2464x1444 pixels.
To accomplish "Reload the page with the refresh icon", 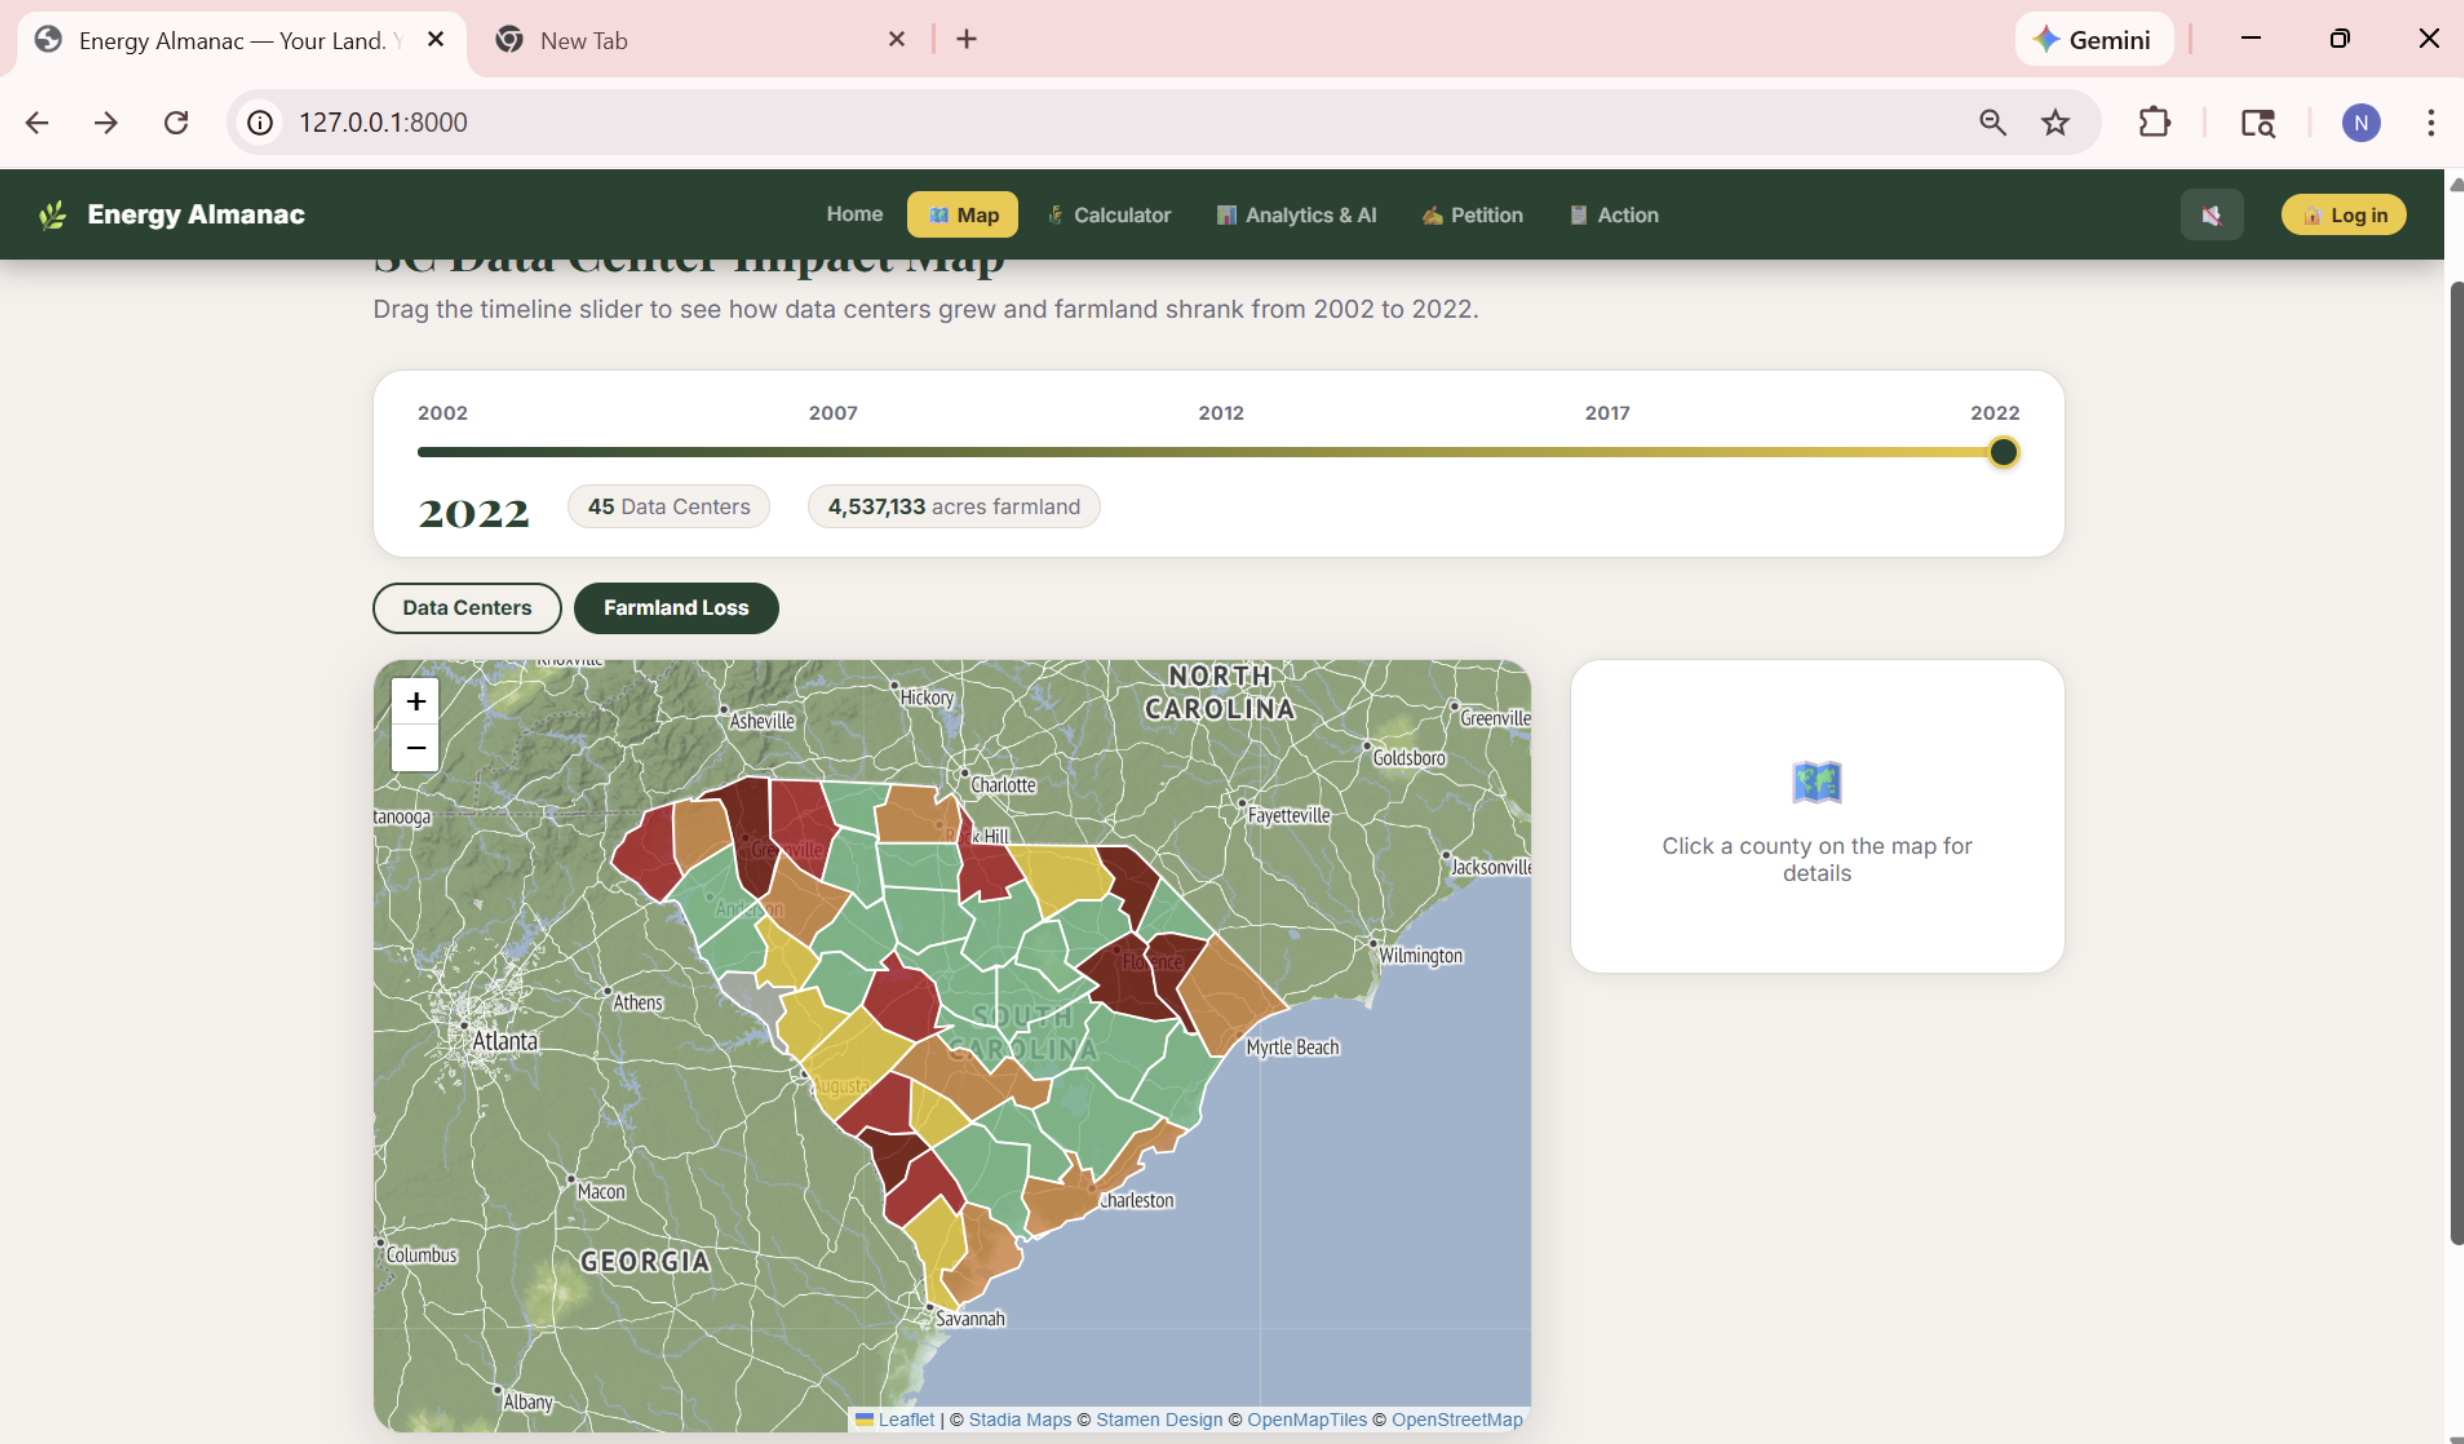I will click(176, 122).
